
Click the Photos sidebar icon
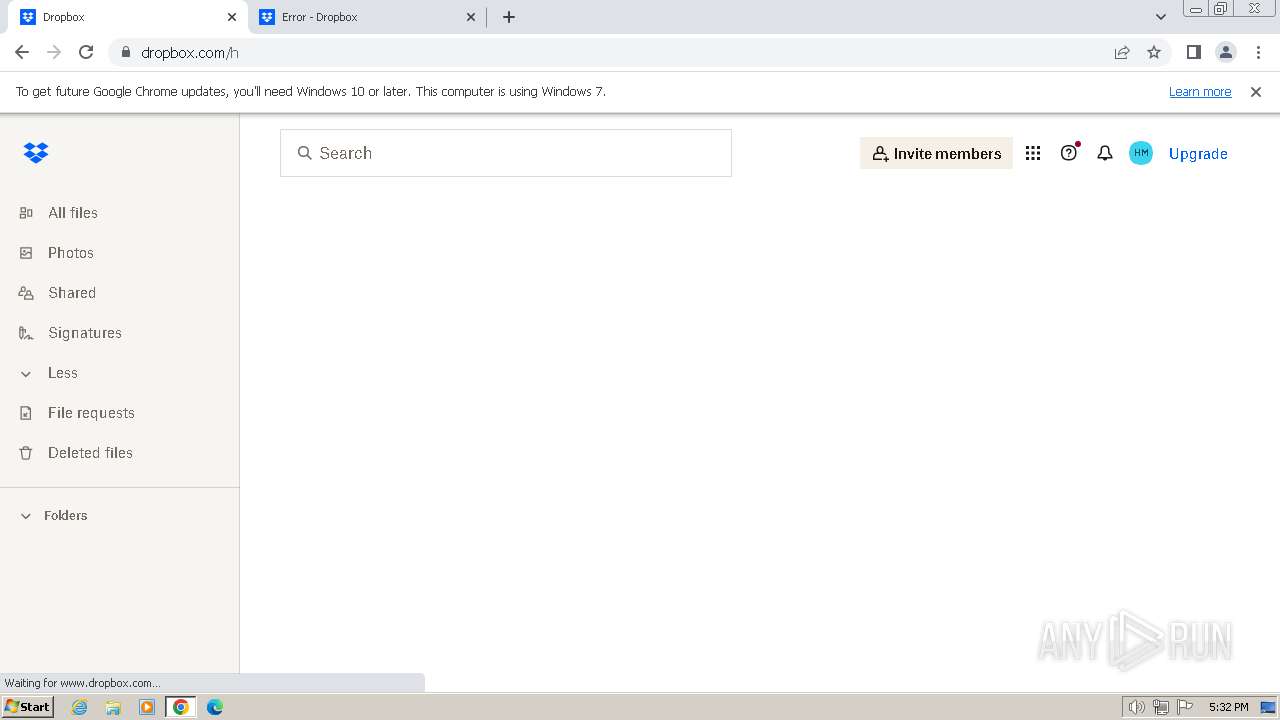click(26, 253)
